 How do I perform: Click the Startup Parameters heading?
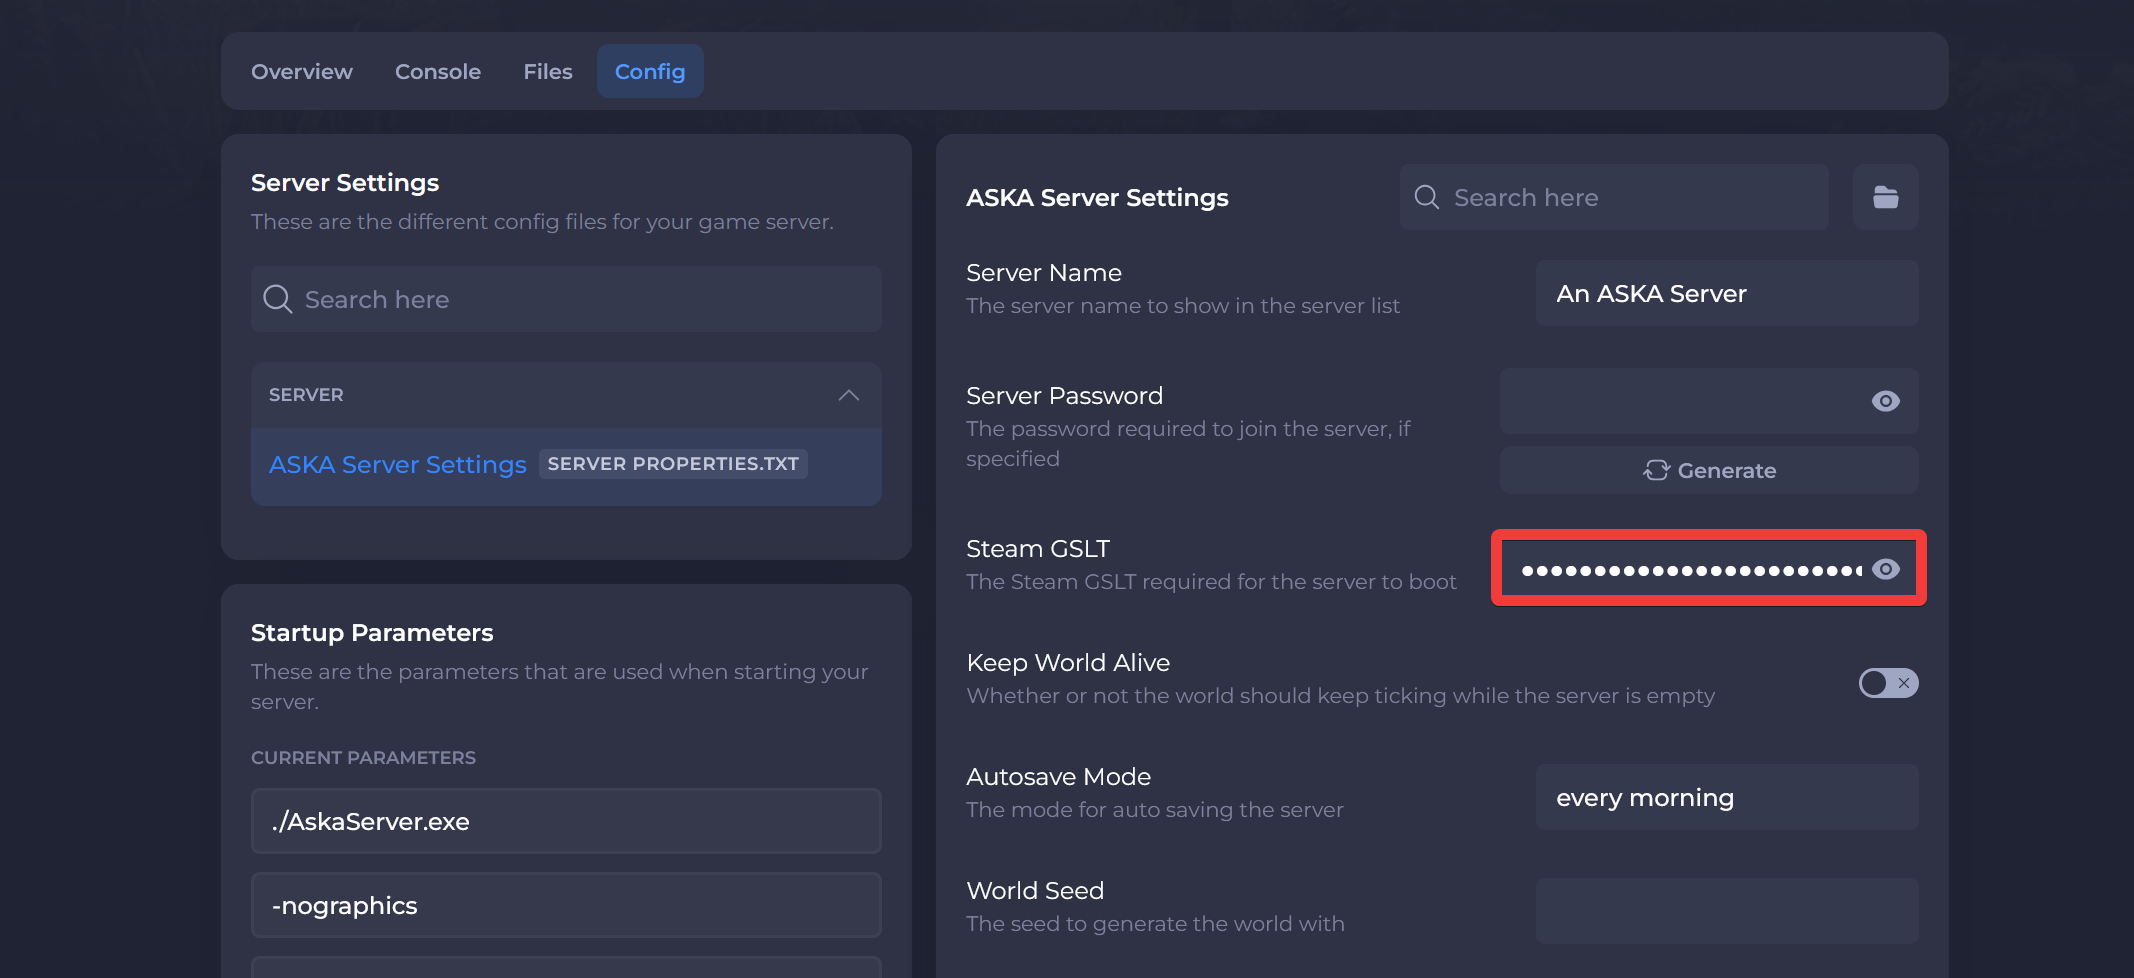click(x=372, y=633)
